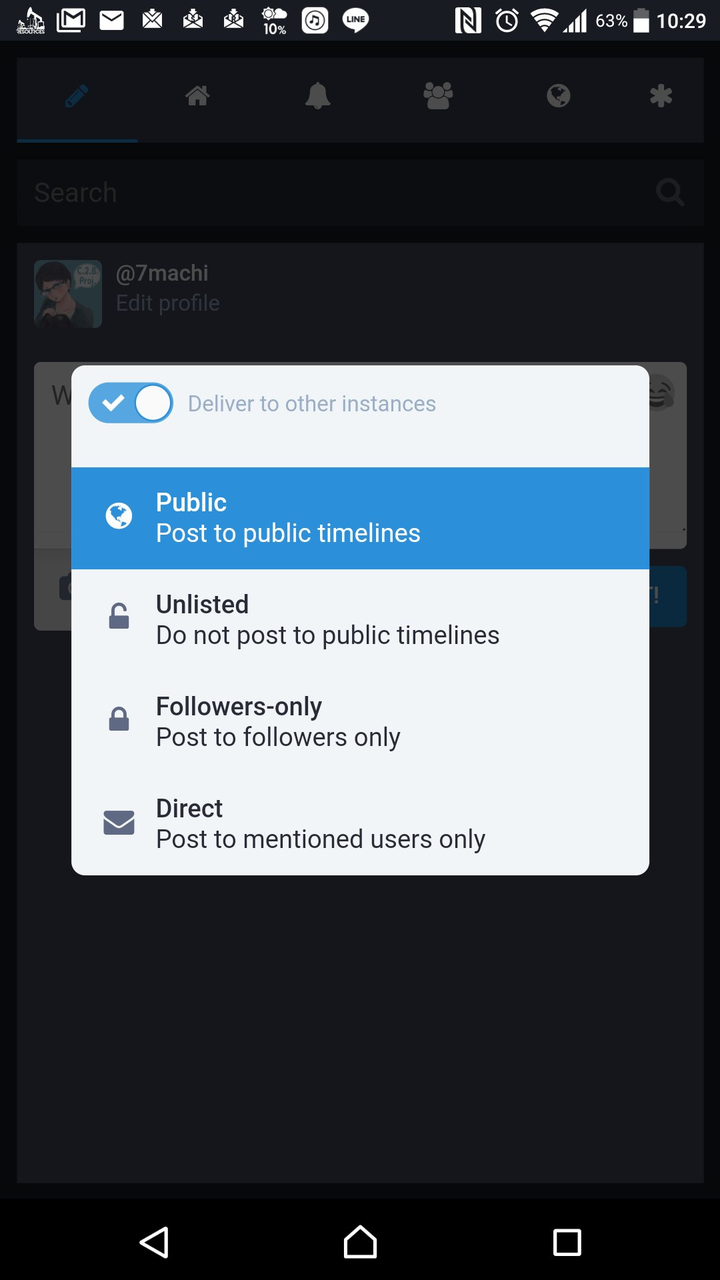Choose Direct post visibility
This screenshot has width=720, height=1280.
coord(360,824)
